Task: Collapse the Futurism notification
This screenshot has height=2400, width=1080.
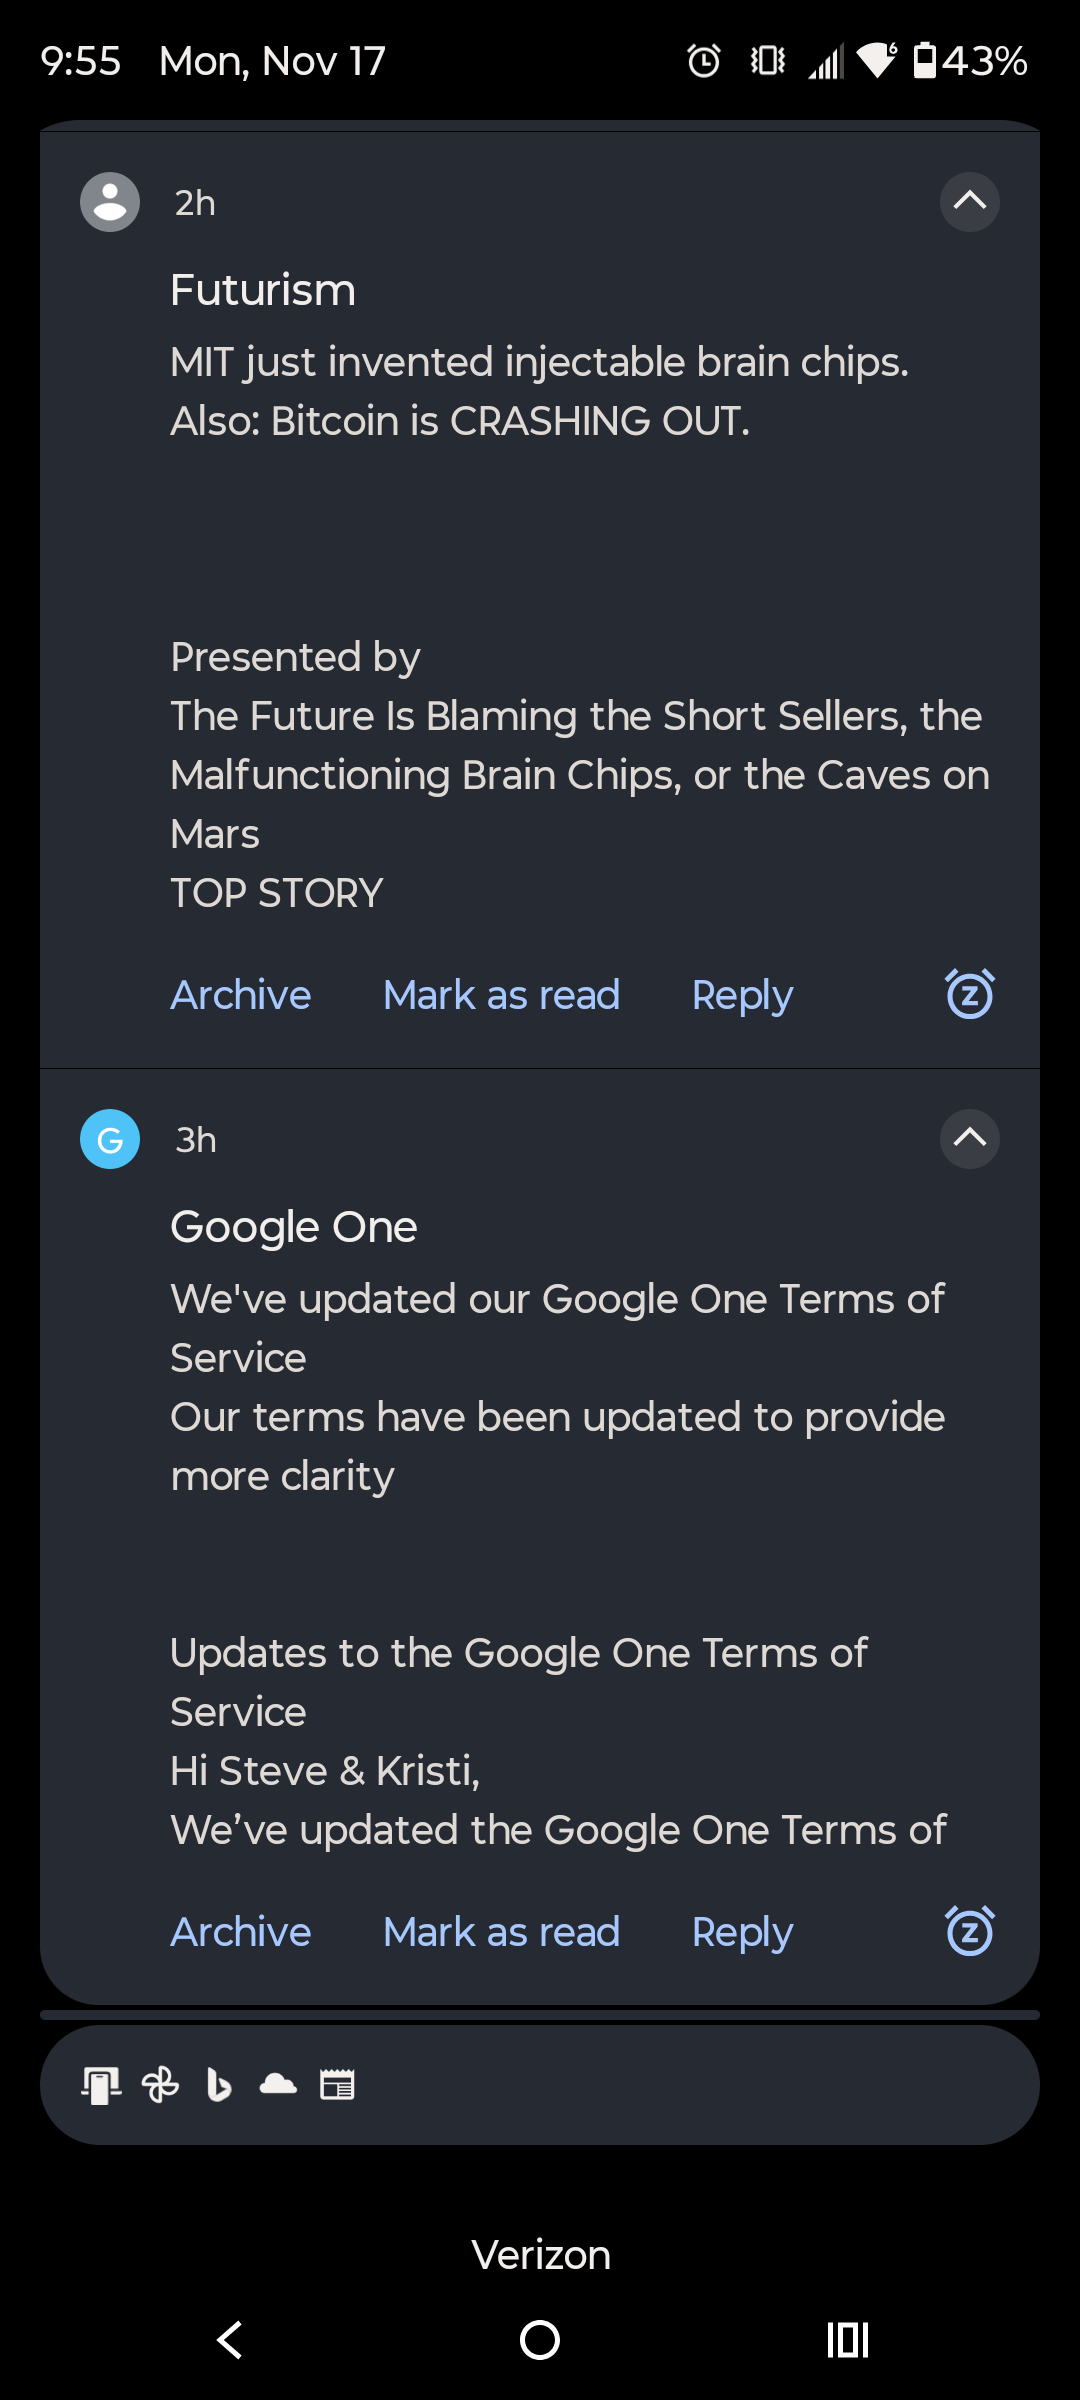Action: [969, 202]
